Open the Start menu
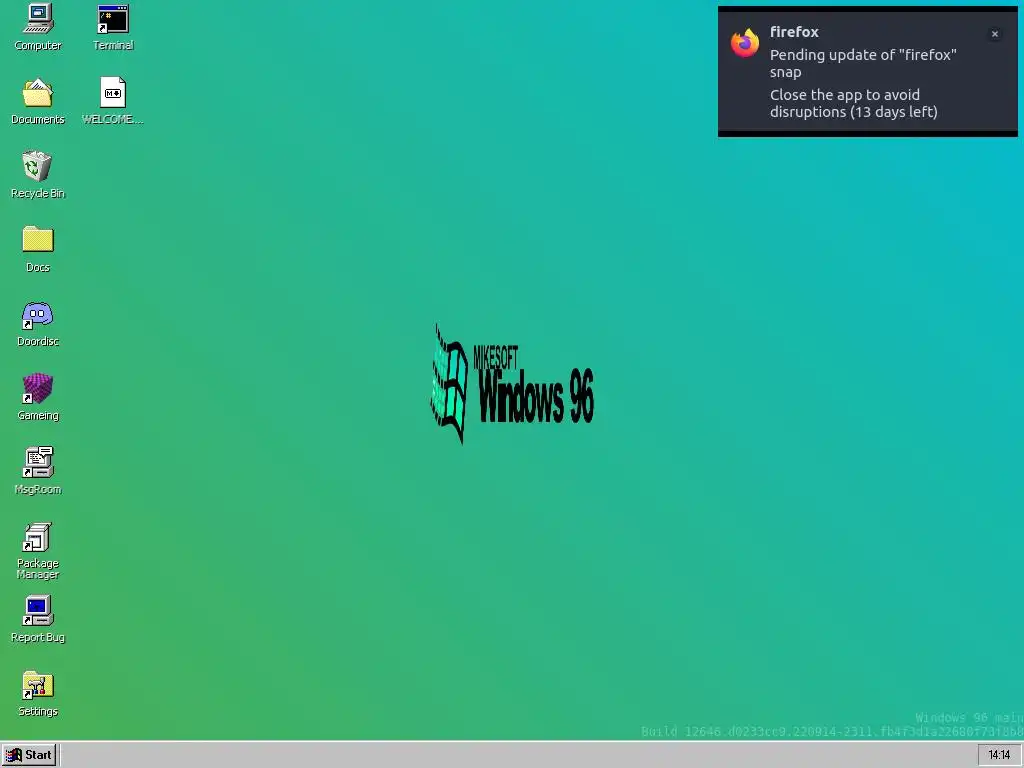Image resolution: width=1024 pixels, height=768 pixels. click(29, 755)
